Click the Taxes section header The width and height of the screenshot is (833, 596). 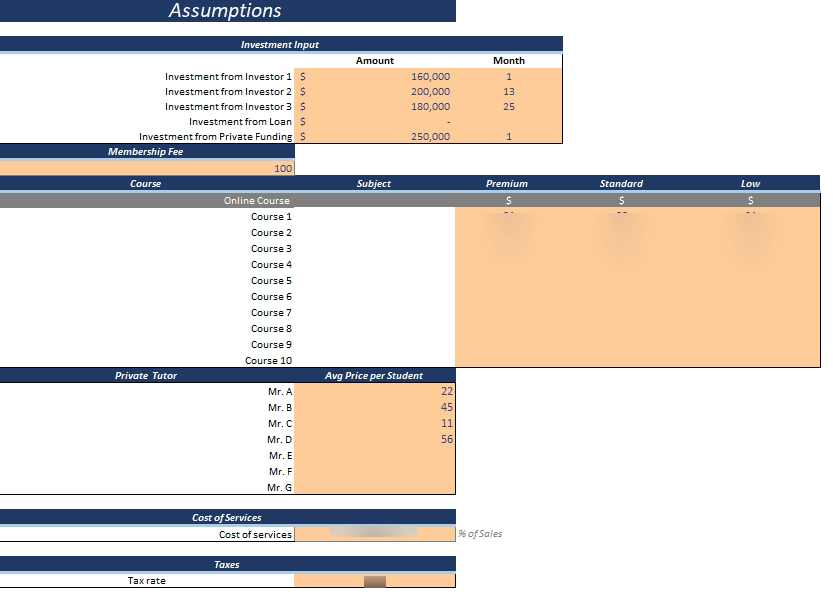(x=227, y=565)
